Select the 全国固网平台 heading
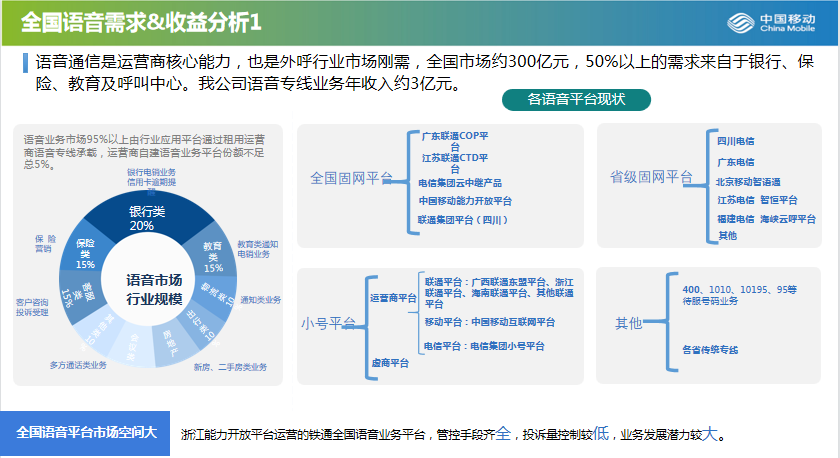Image resolution: width=840 pixels, height=458 pixels. click(x=351, y=178)
